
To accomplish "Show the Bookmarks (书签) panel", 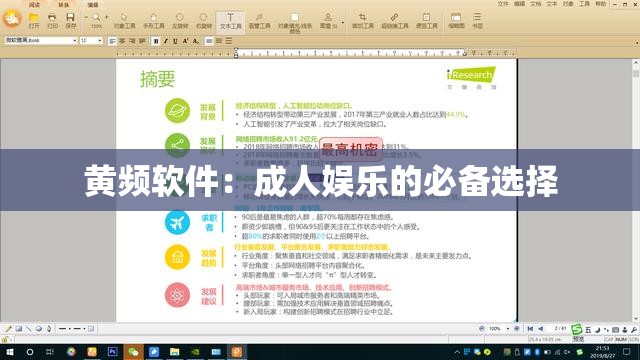I will (477, 20).
